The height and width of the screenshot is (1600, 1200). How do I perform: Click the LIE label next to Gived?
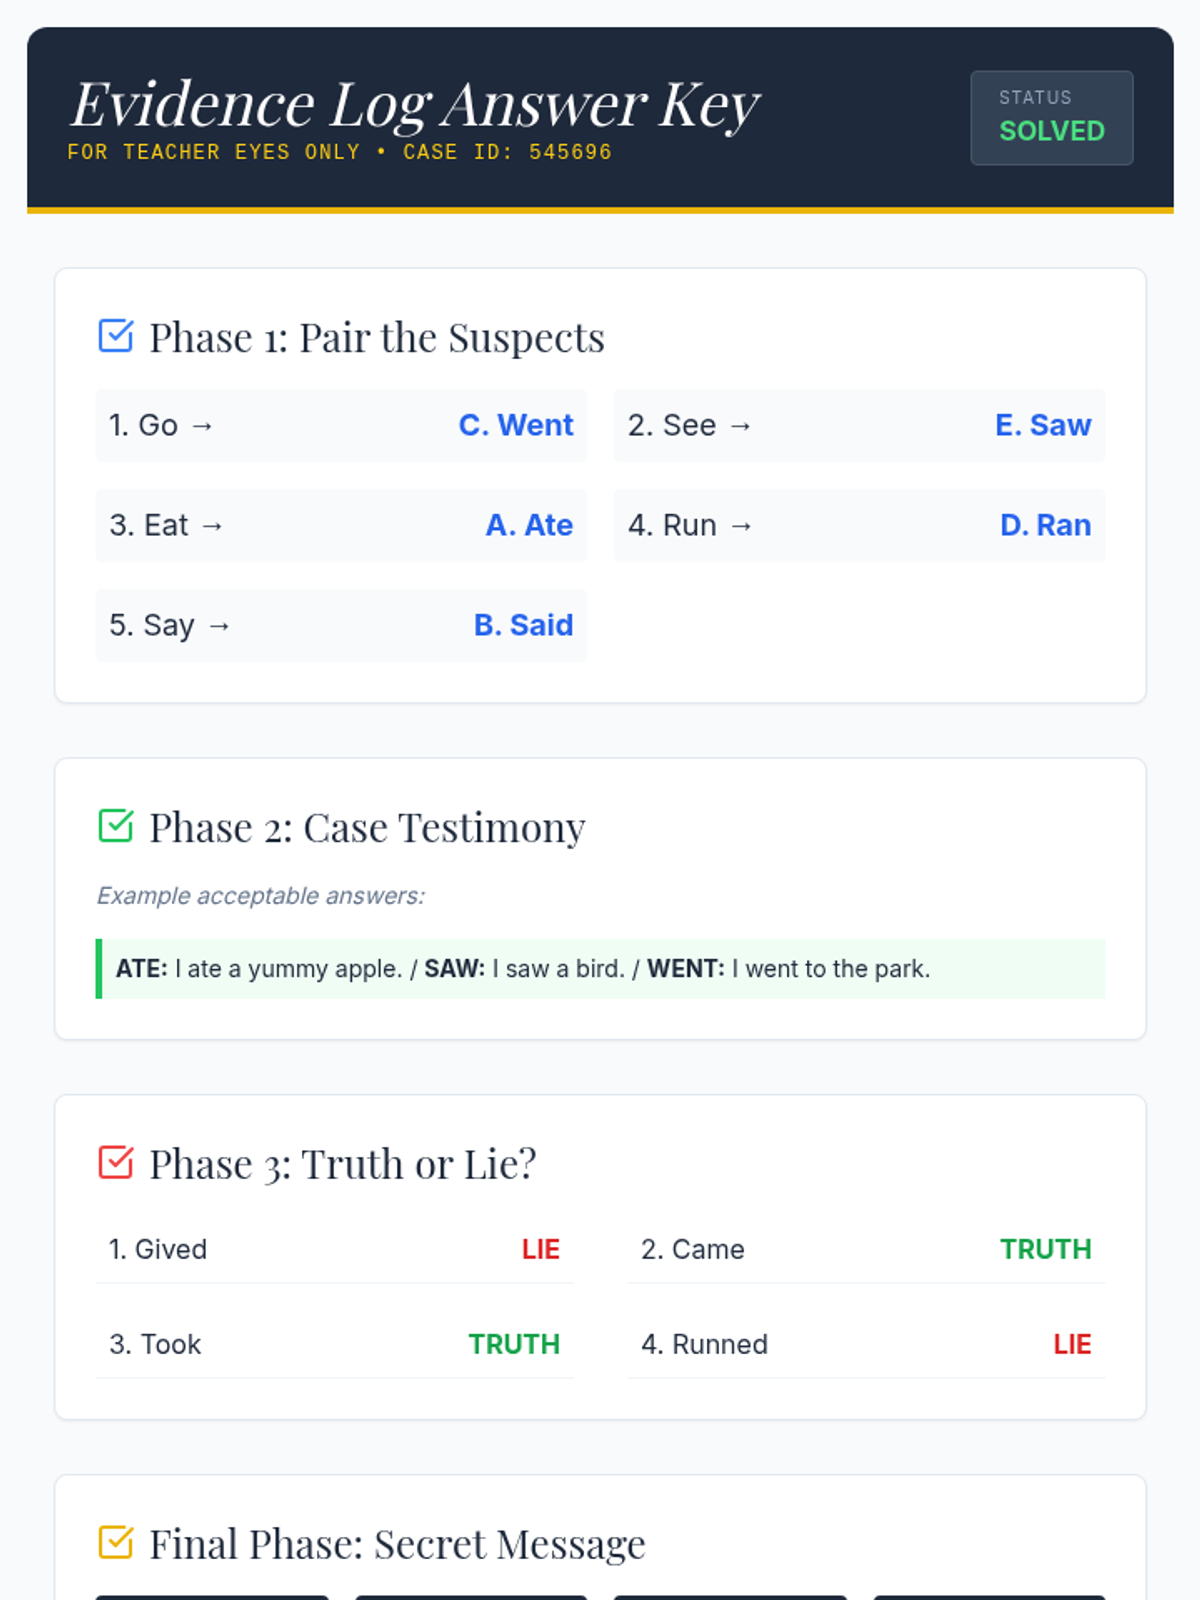[541, 1249]
